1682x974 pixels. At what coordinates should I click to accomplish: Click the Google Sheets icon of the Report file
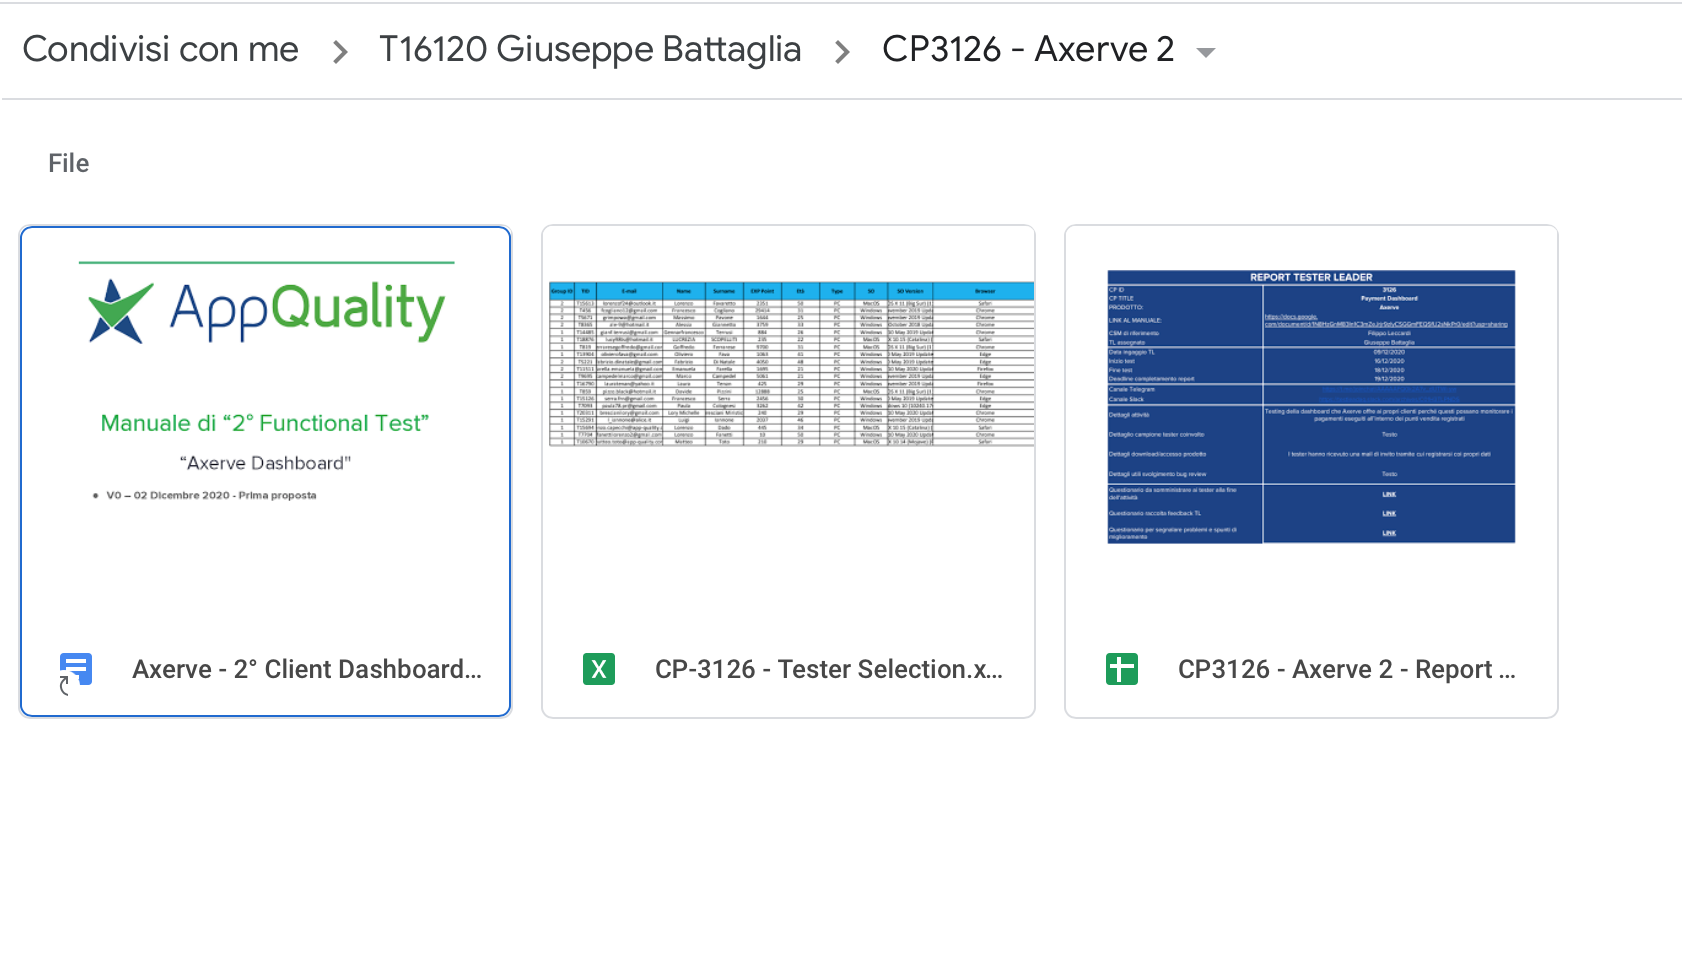pyautogui.click(x=1122, y=669)
